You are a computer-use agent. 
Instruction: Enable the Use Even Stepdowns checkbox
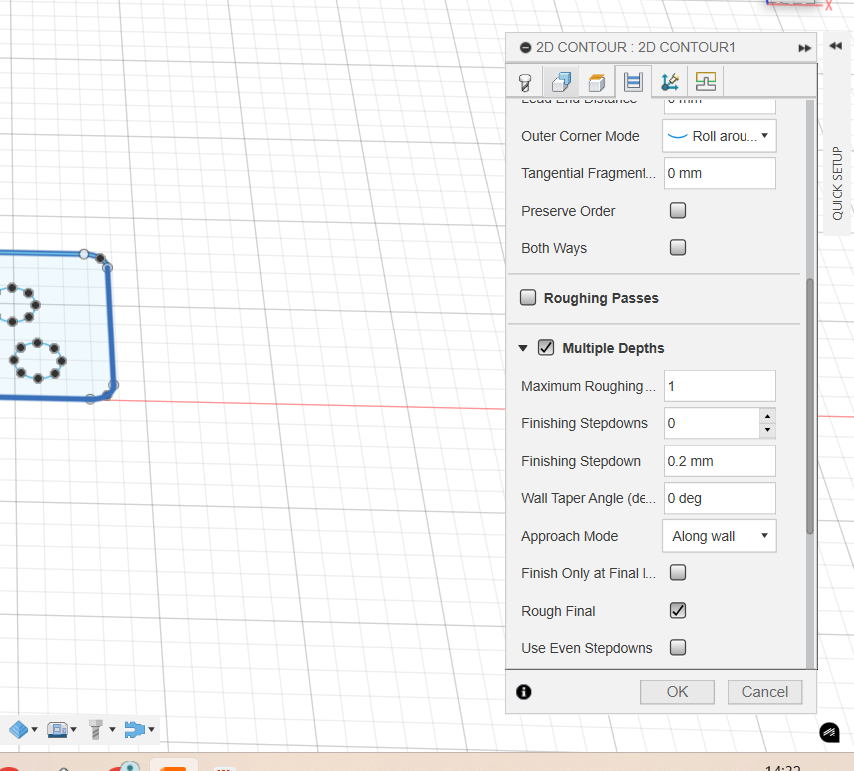[678, 647]
